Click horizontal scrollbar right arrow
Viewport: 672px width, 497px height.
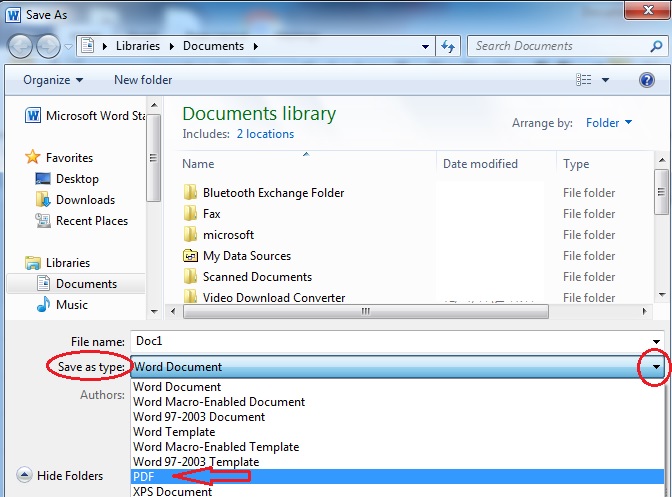coord(644,311)
